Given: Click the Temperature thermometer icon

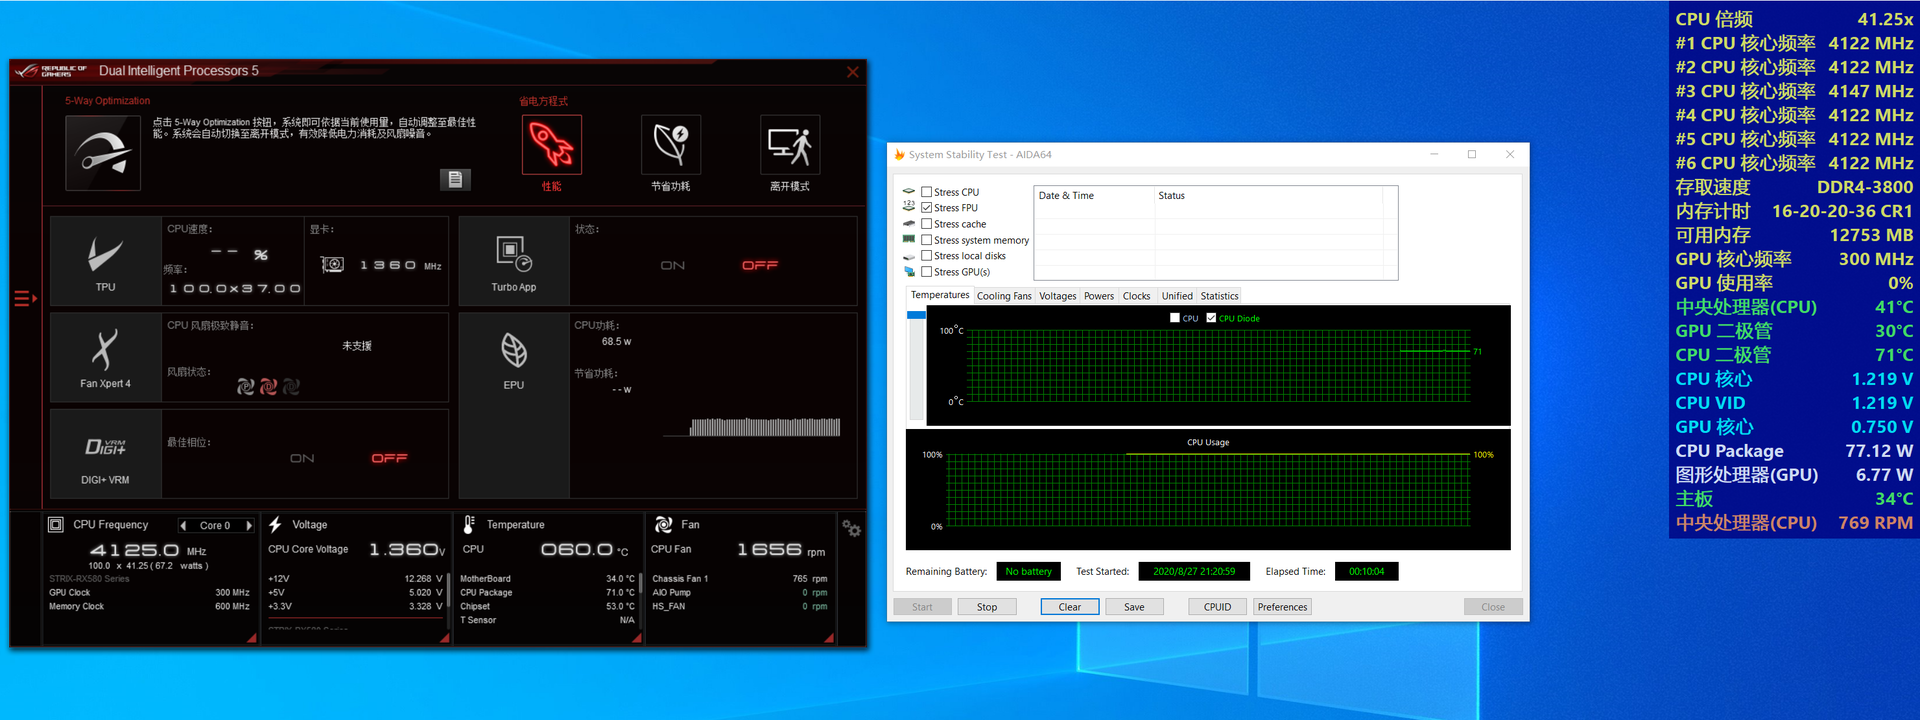Looking at the screenshot, I should 469,524.
